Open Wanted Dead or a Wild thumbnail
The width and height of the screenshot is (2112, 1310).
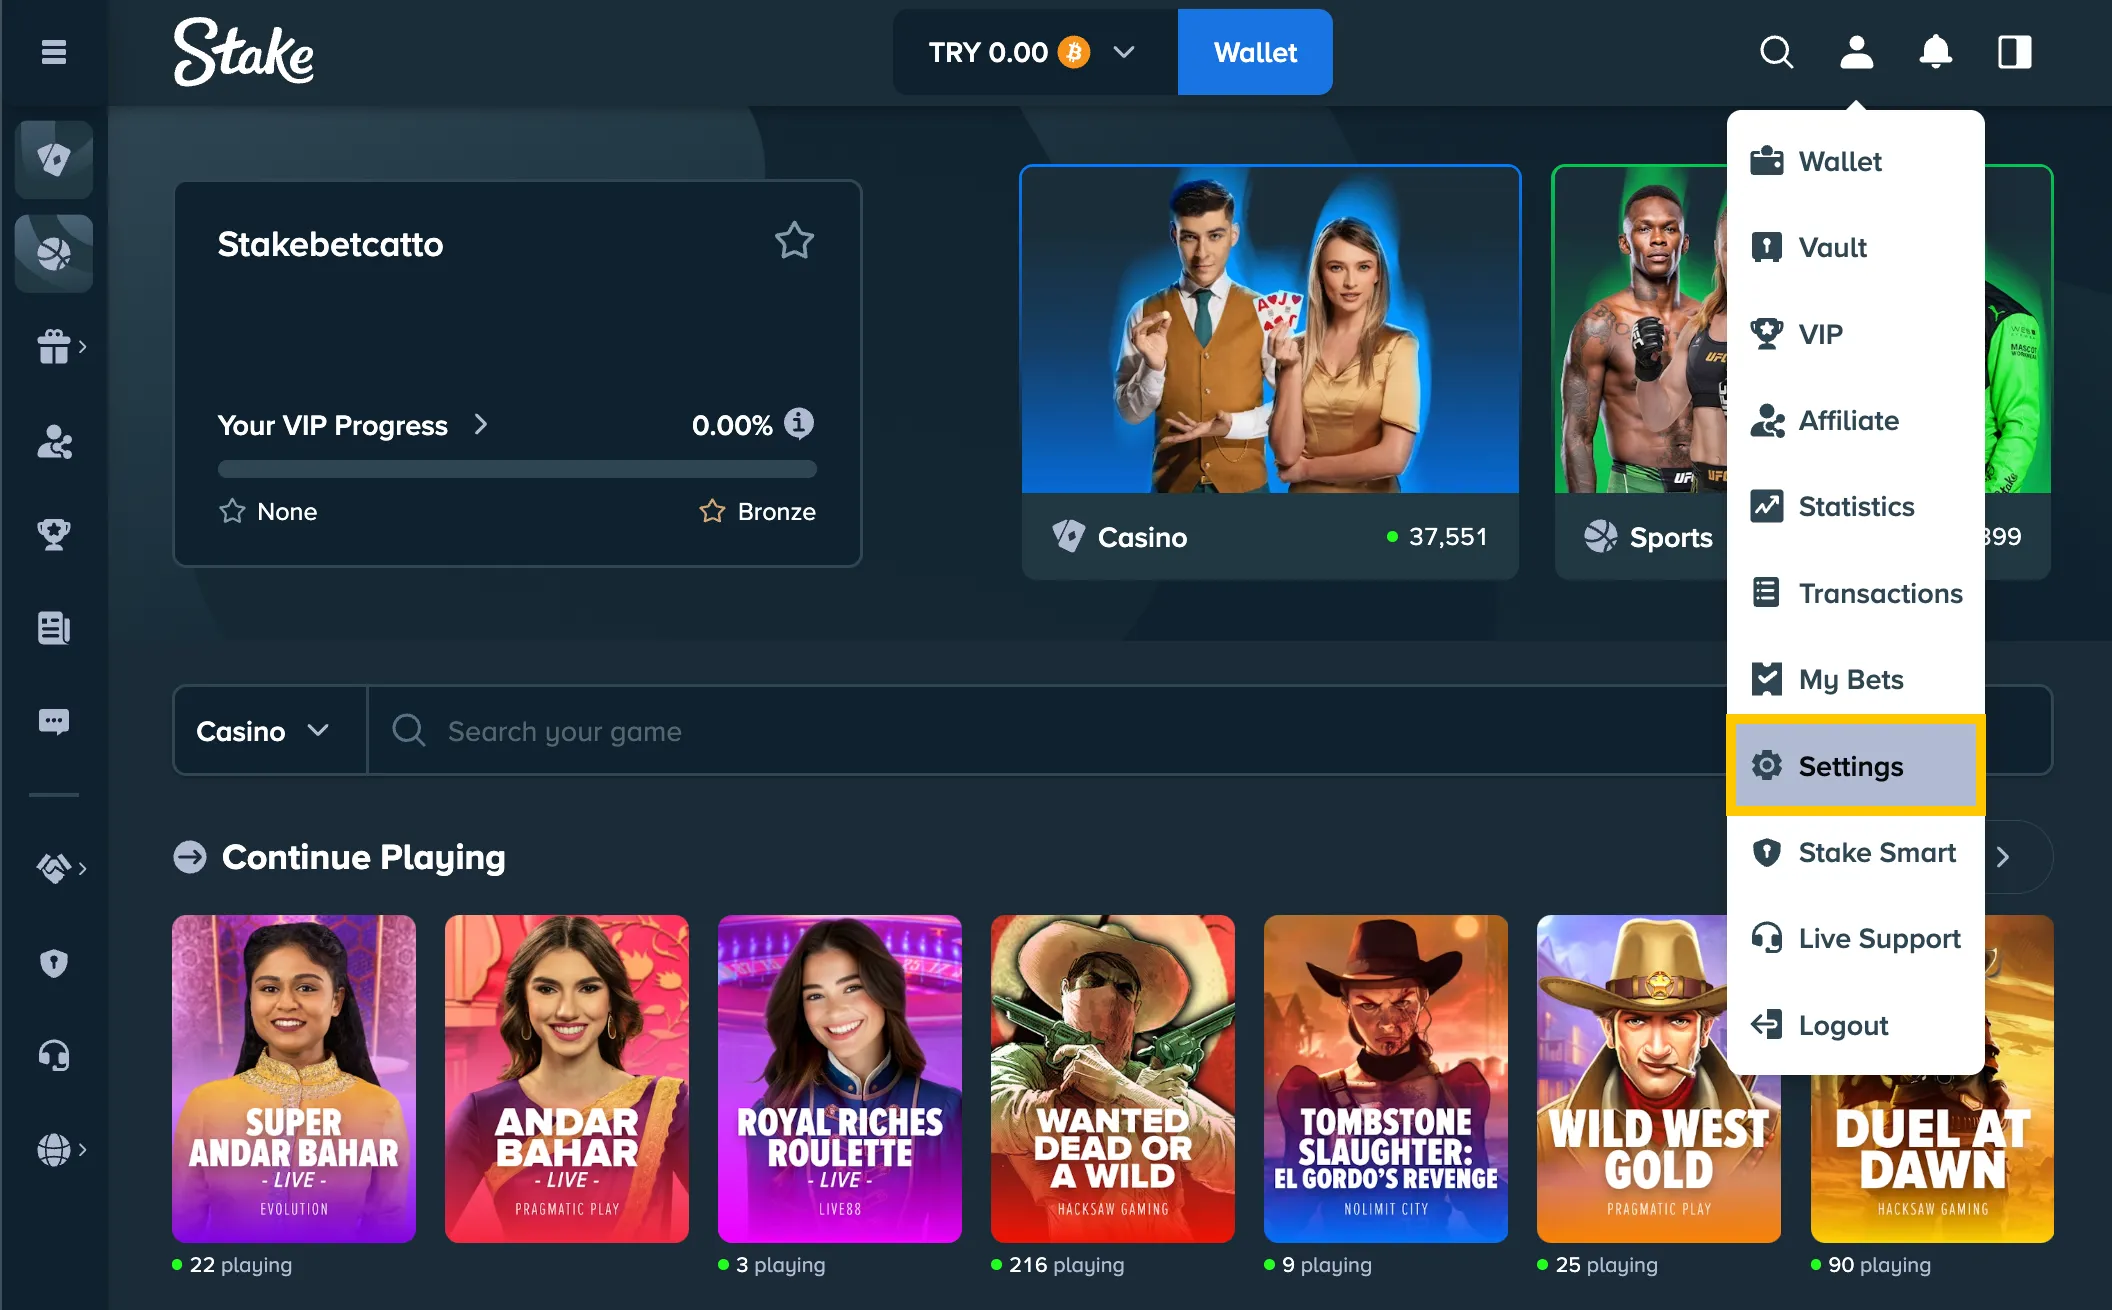[1112, 1078]
